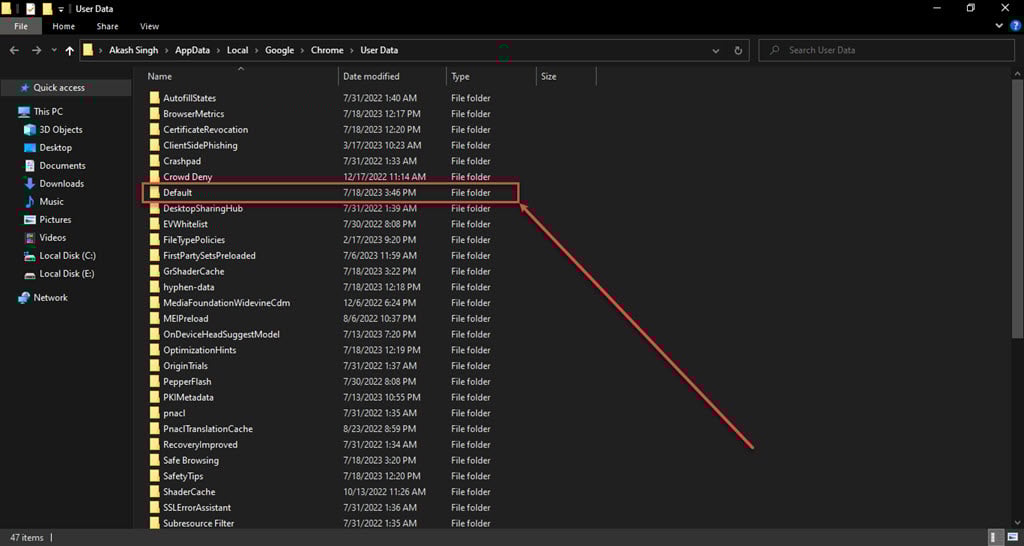Switch to Large icons view
Image resolution: width=1024 pixels, height=546 pixels.
(x=1011, y=538)
